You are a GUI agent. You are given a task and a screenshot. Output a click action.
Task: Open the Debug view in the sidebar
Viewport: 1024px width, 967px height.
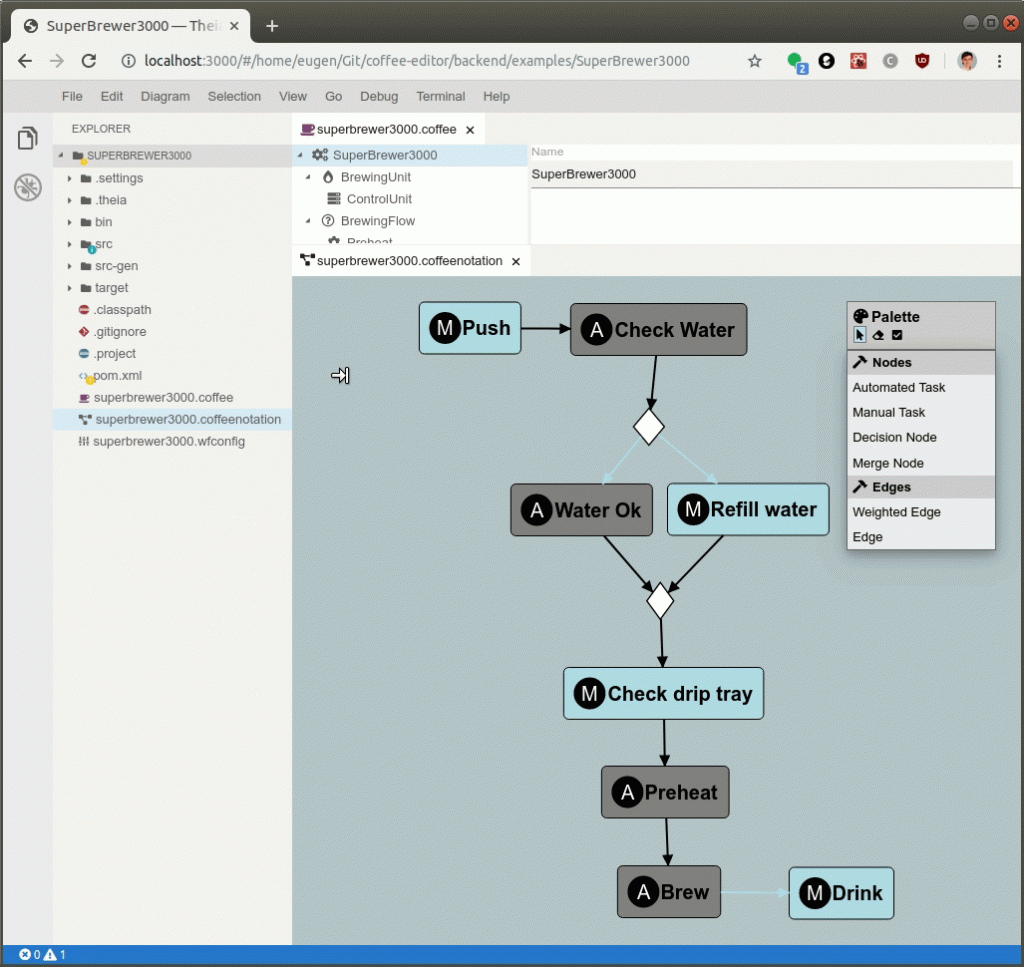pos(28,185)
